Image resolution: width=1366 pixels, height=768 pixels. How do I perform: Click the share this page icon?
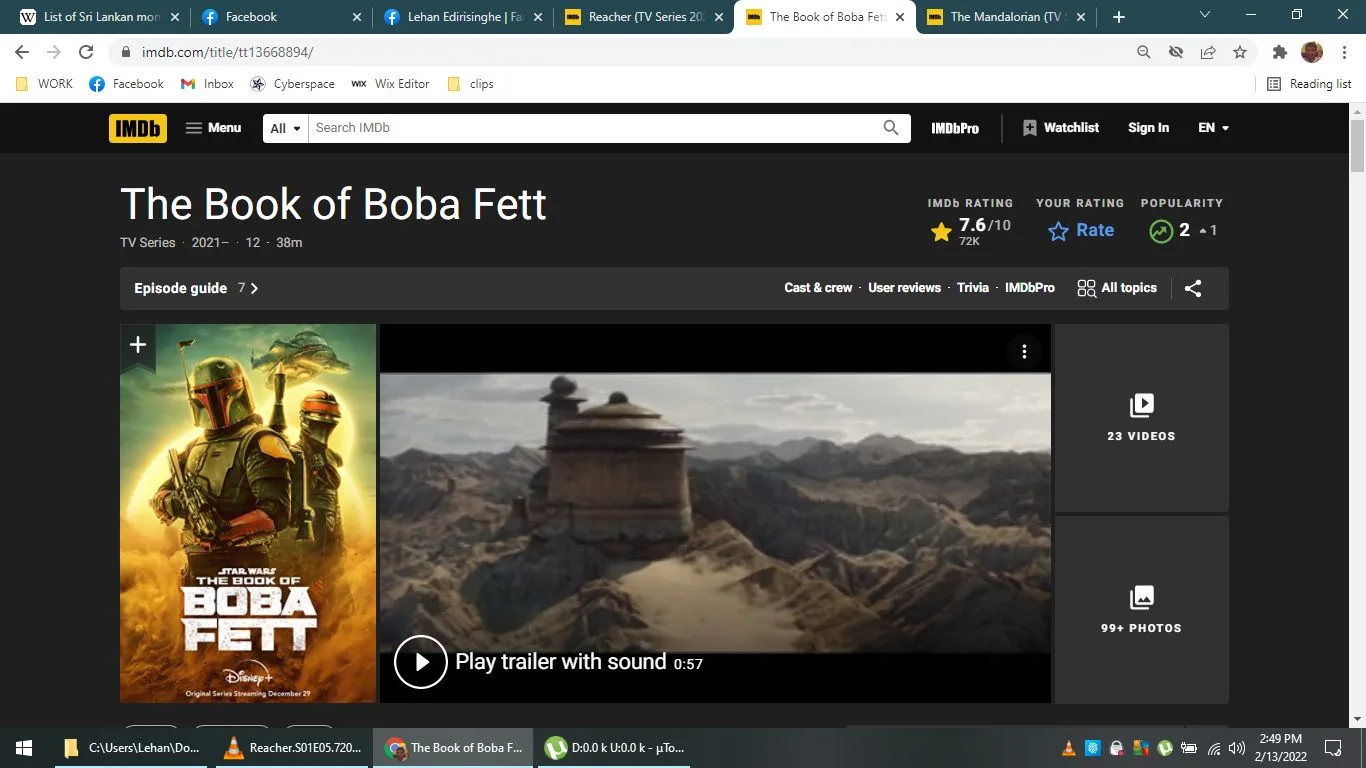[x=1208, y=52]
